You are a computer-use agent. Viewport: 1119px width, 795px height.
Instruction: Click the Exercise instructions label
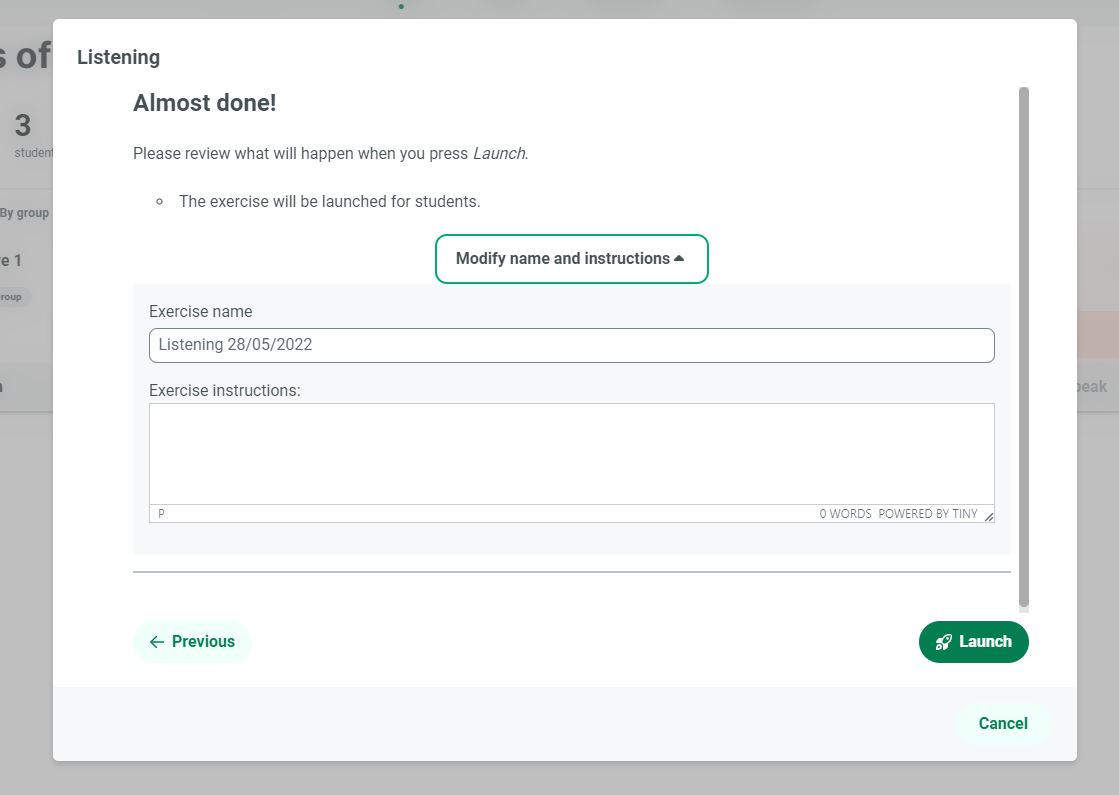pyautogui.click(x=224, y=390)
